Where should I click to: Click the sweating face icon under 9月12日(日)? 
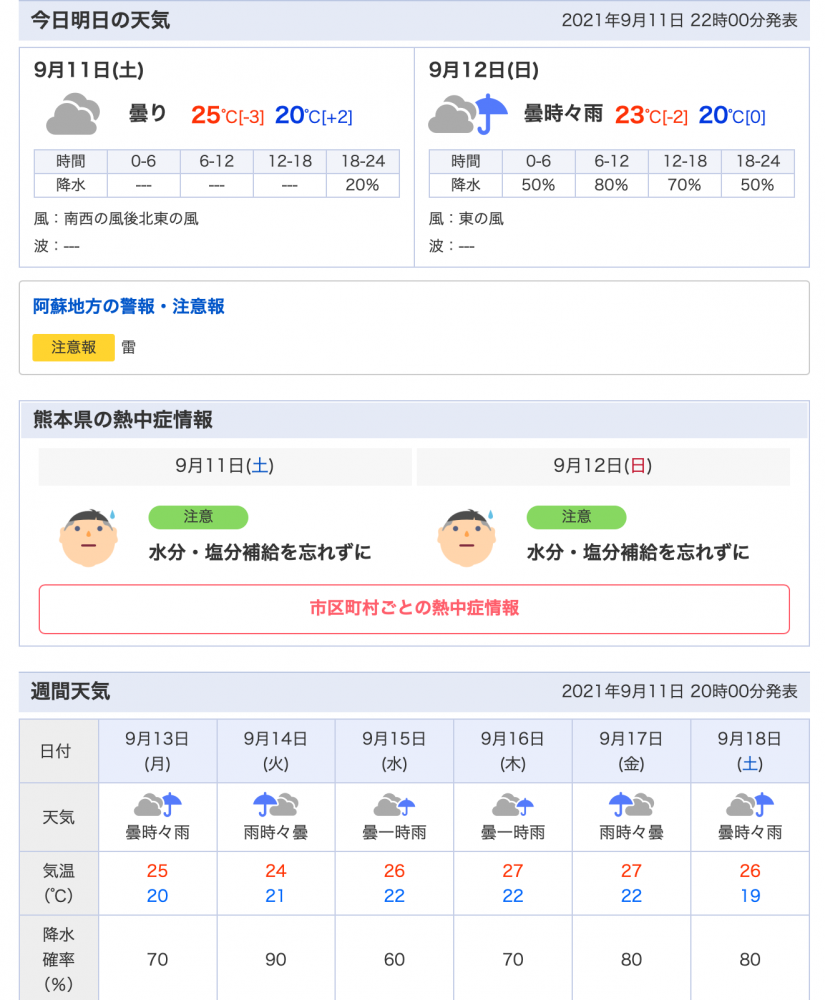point(467,537)
